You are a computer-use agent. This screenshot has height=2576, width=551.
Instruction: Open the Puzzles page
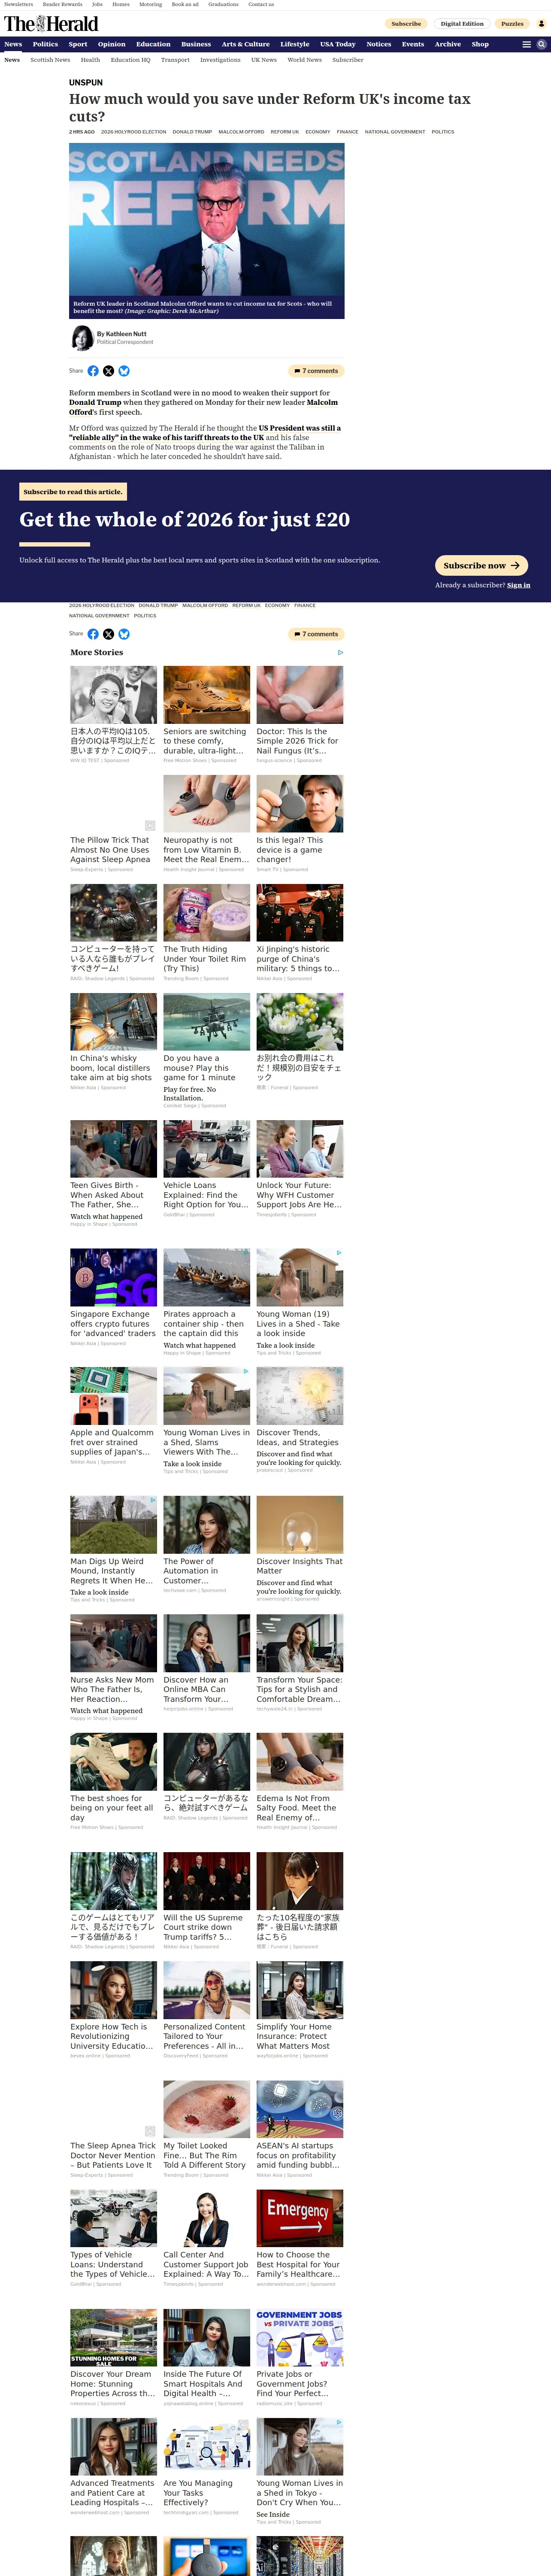[513, 23]
